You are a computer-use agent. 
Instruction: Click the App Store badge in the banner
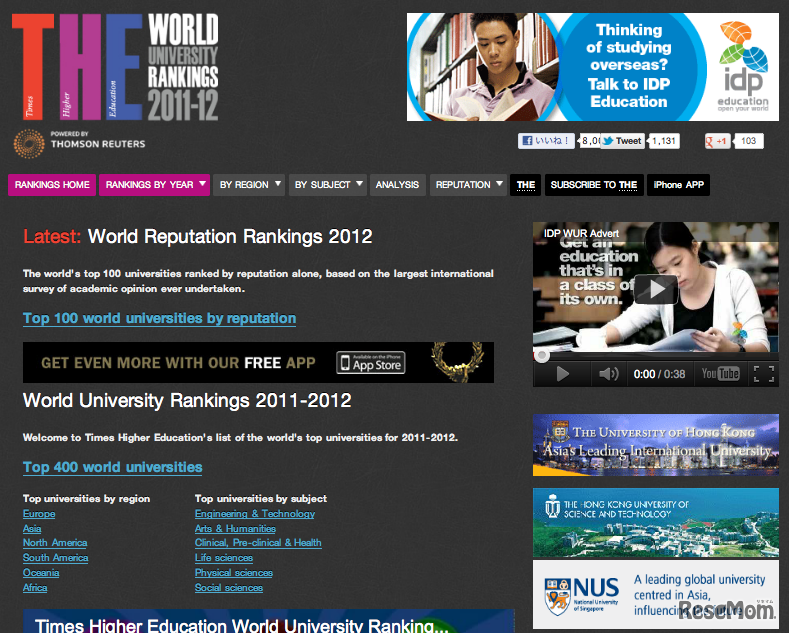pyautogui.click(x=370, y=363)
